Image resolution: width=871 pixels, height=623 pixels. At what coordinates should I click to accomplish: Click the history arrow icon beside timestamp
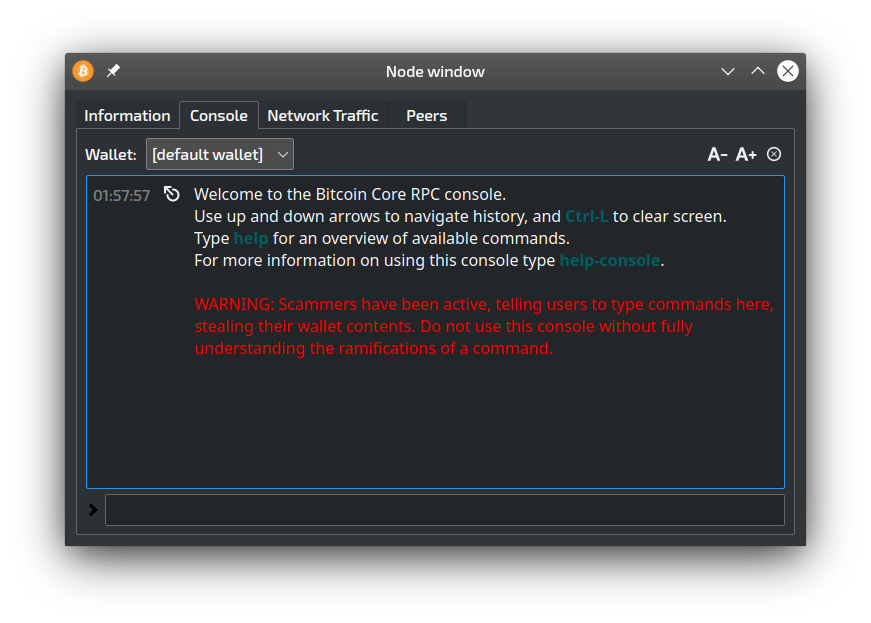click(x=172, y=194)
